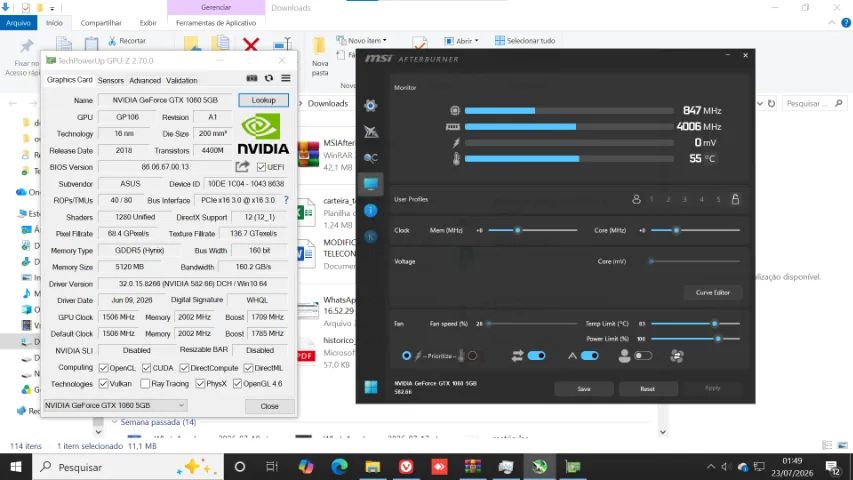The image size is (853, 480).
Task: Click Bus Interface question mark in GPU-Z
Action: (286, 200)
